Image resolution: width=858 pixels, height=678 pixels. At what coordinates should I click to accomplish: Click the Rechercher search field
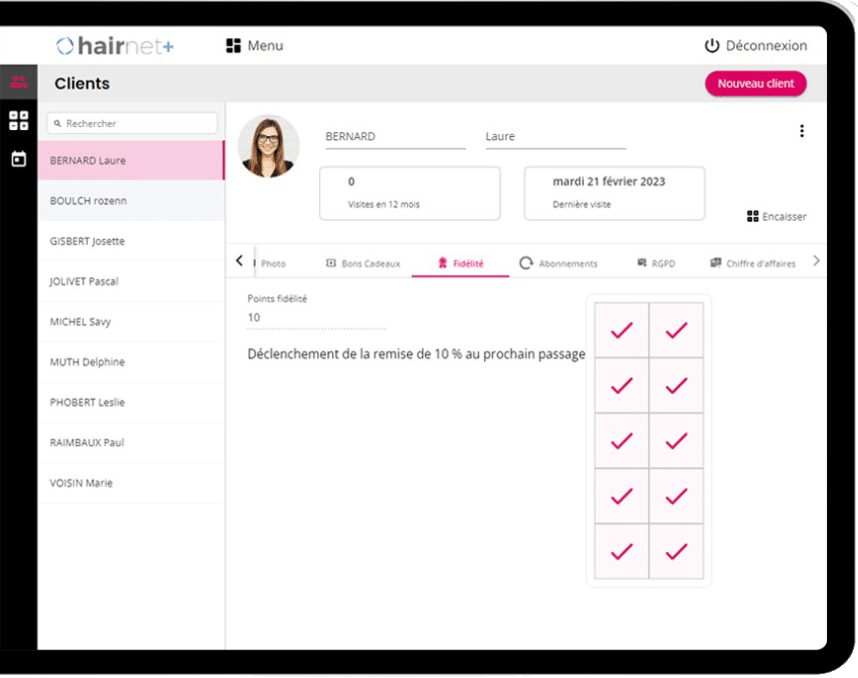(x=132, y=123)
